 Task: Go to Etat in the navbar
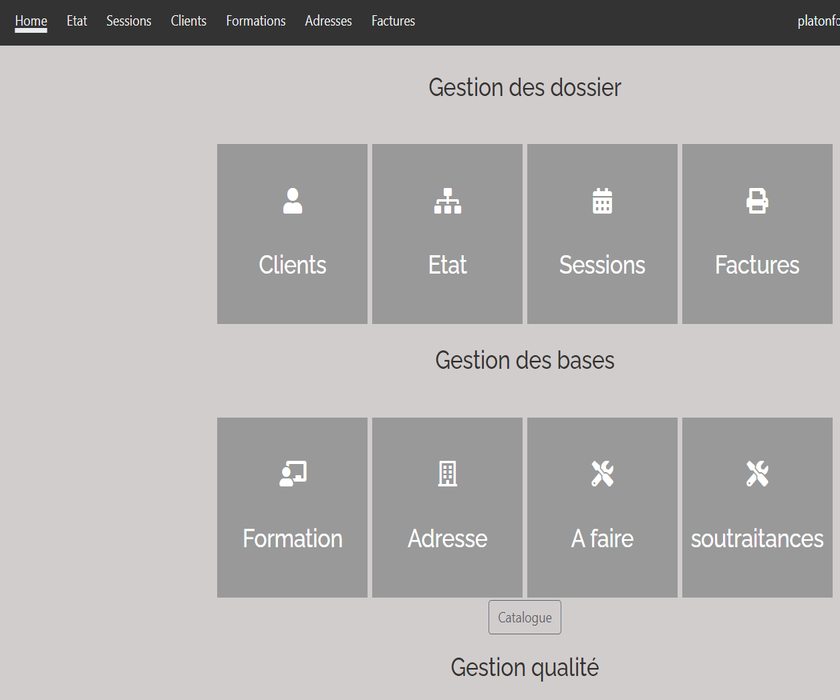[x=77, y=21]
